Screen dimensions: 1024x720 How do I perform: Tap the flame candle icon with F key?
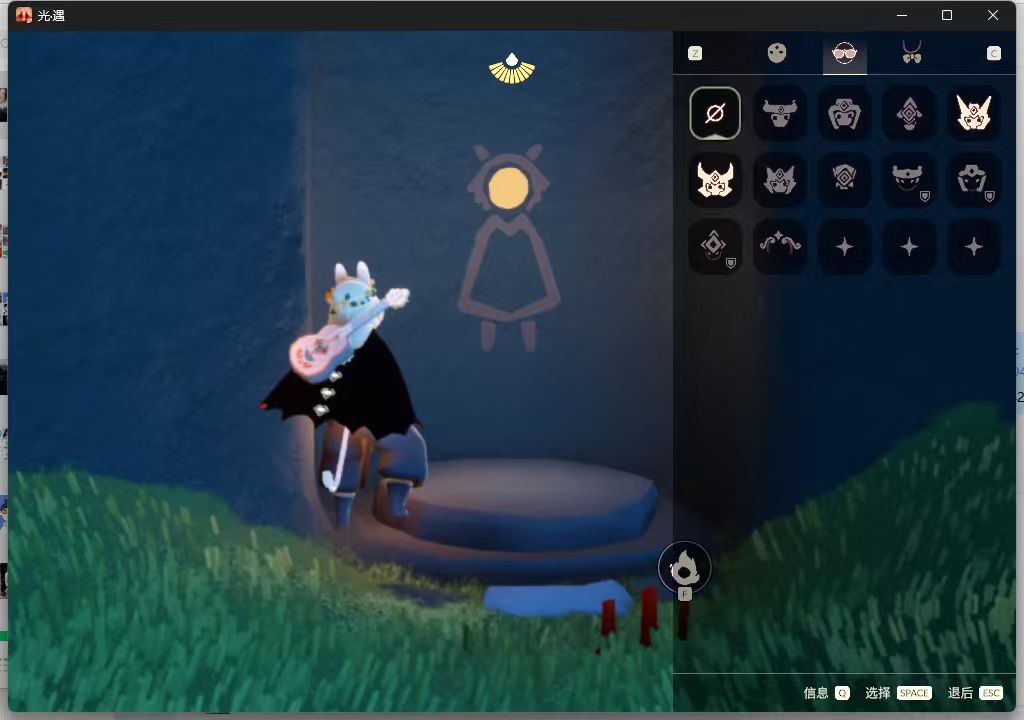click(684, 568)
